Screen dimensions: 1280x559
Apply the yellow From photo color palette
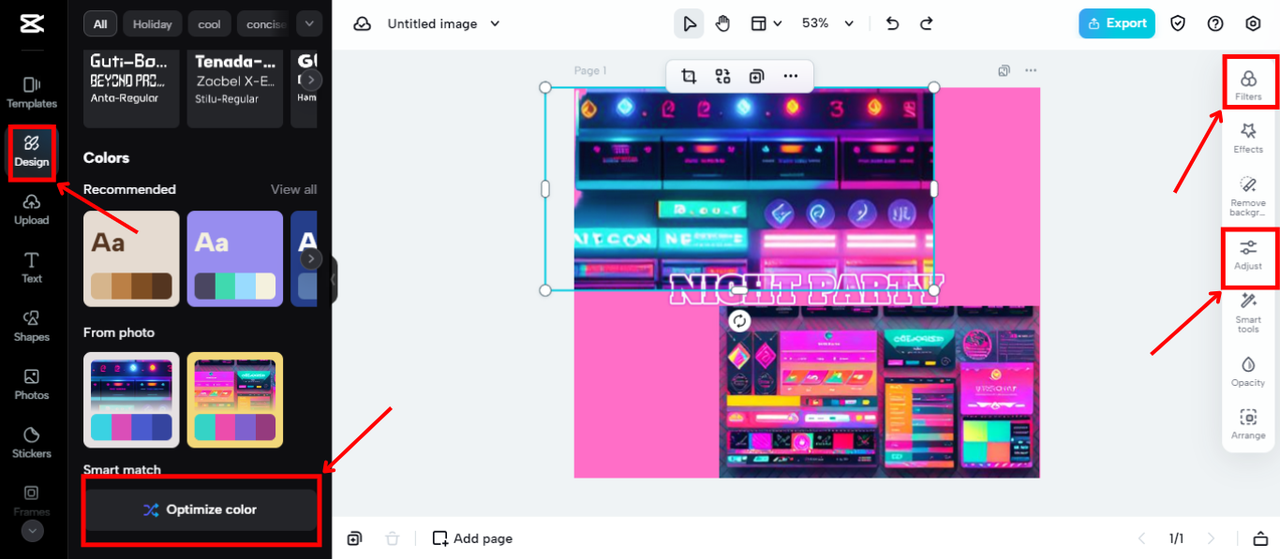pyautogui.click(x=235, y=400)
